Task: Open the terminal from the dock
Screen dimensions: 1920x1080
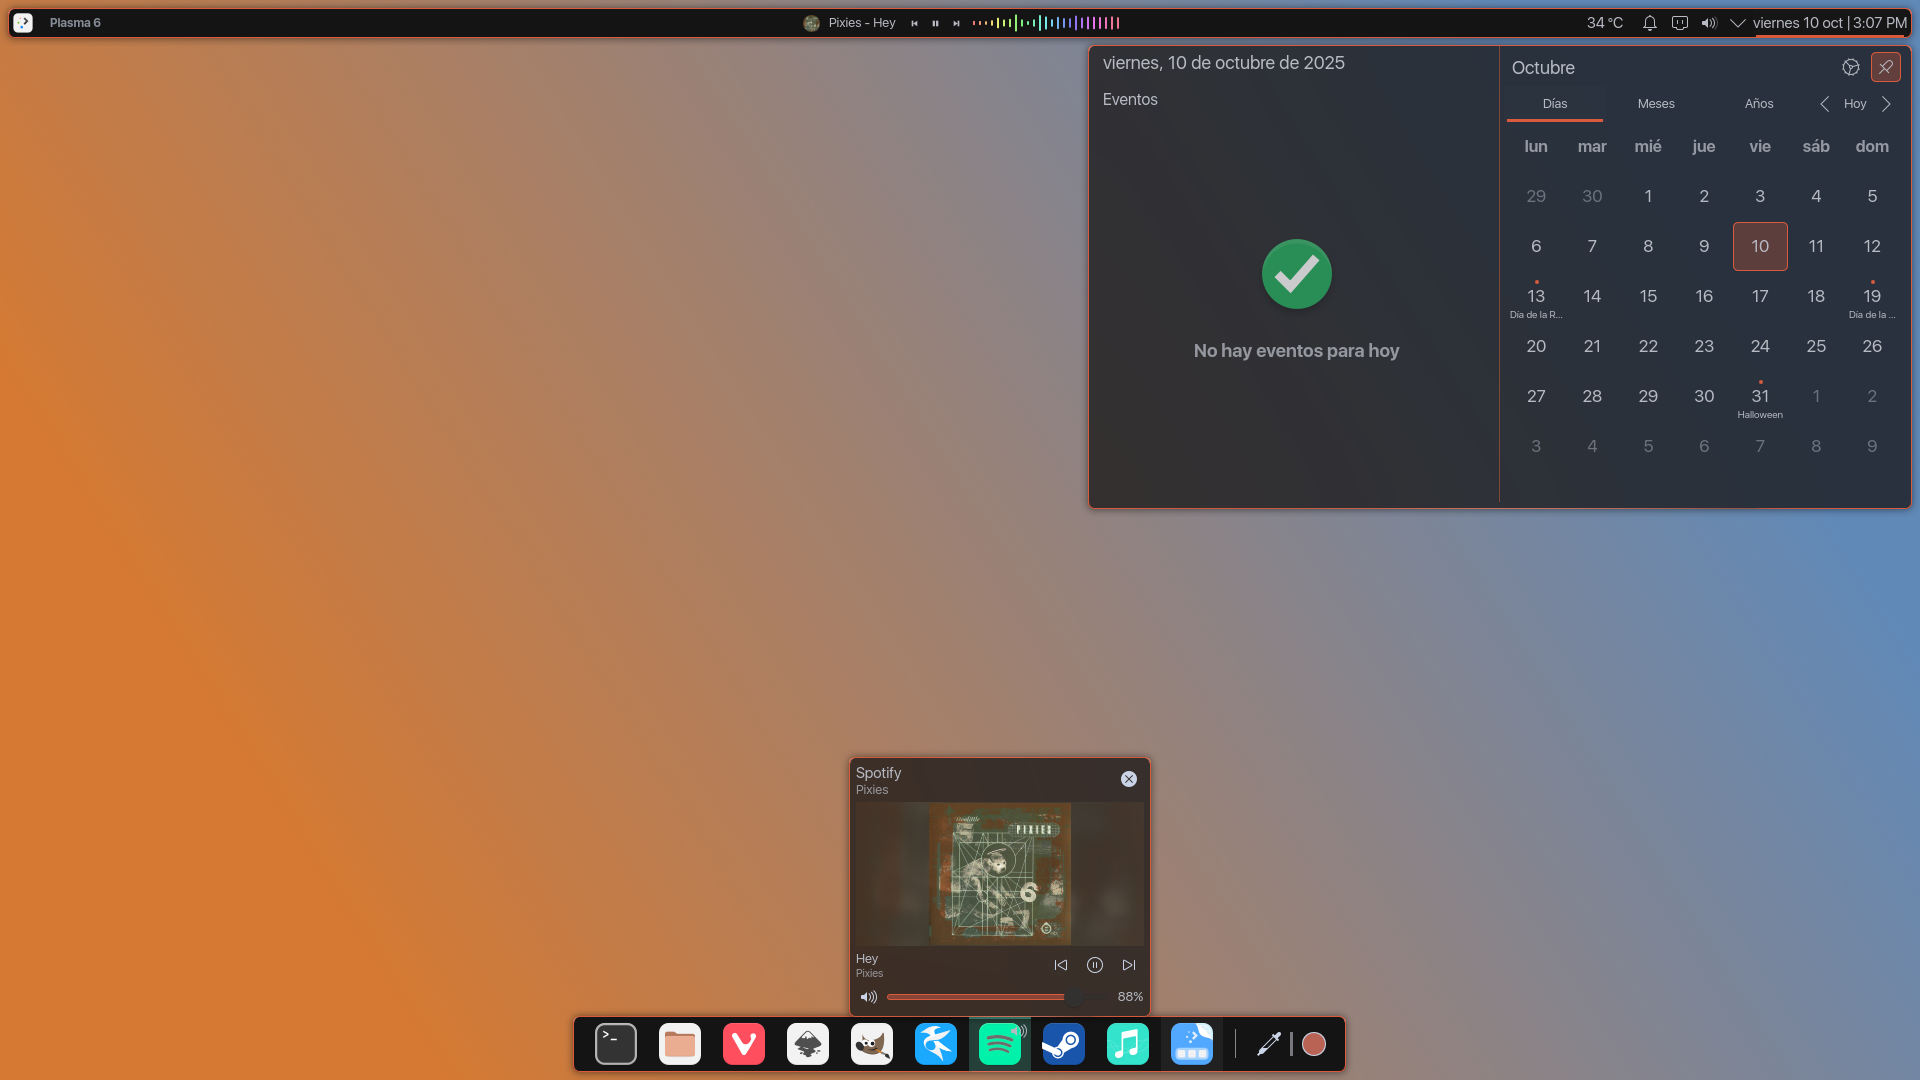Action: pos(616,1044)
